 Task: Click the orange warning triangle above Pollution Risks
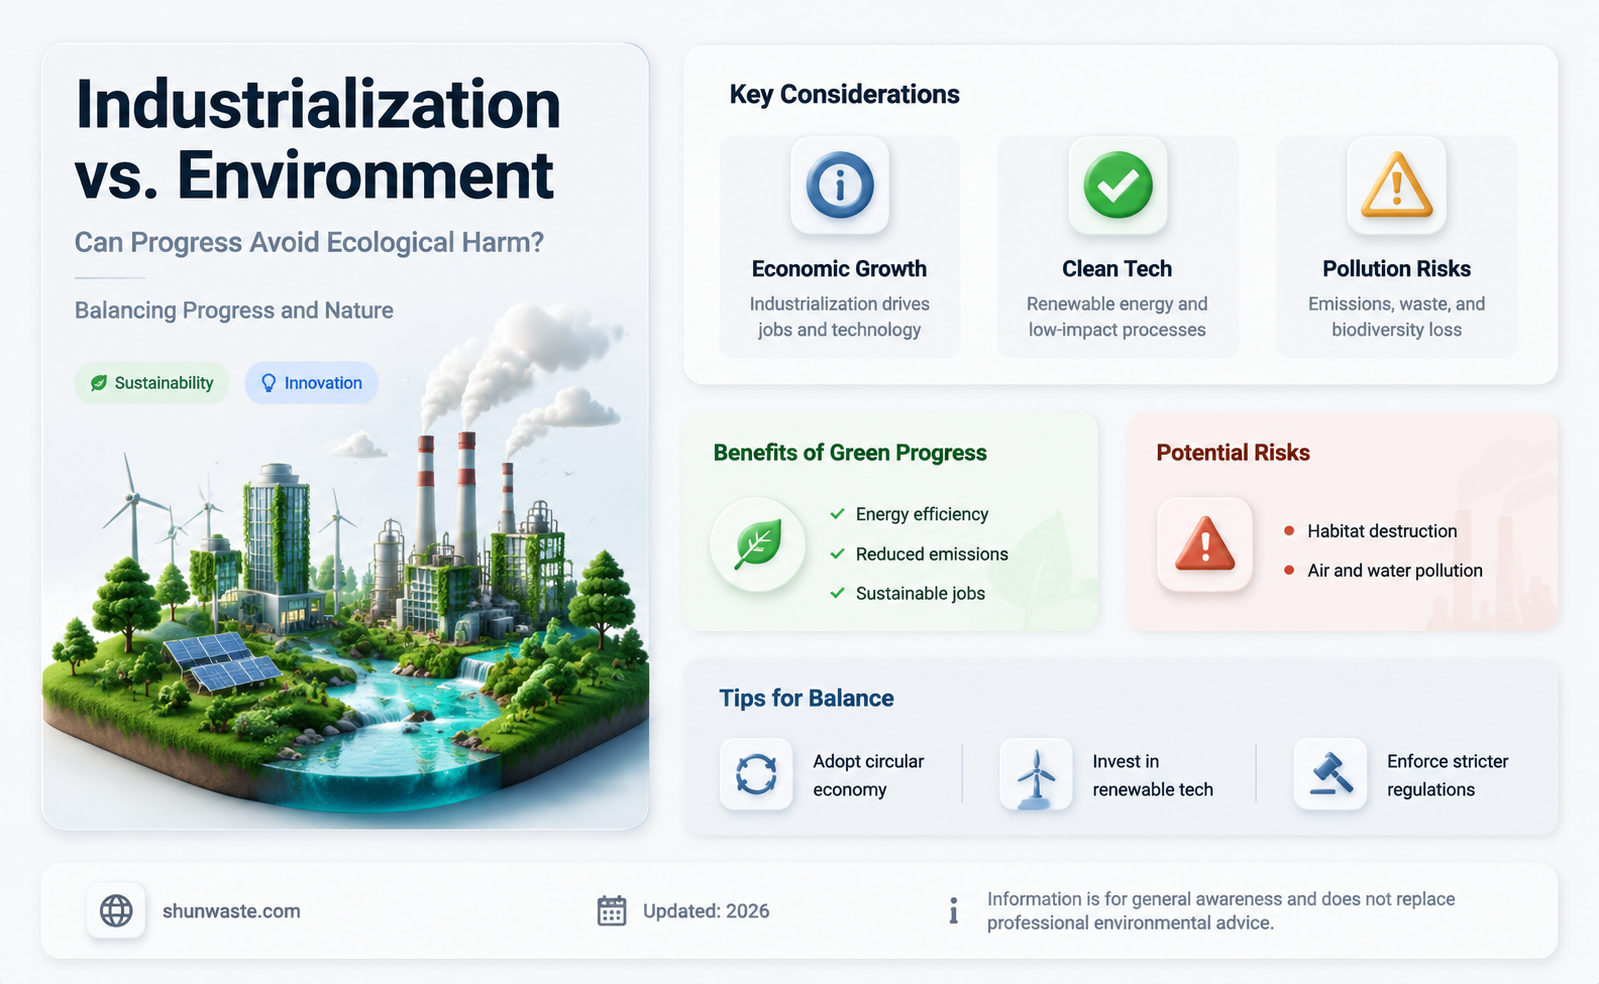[1397, 185]
